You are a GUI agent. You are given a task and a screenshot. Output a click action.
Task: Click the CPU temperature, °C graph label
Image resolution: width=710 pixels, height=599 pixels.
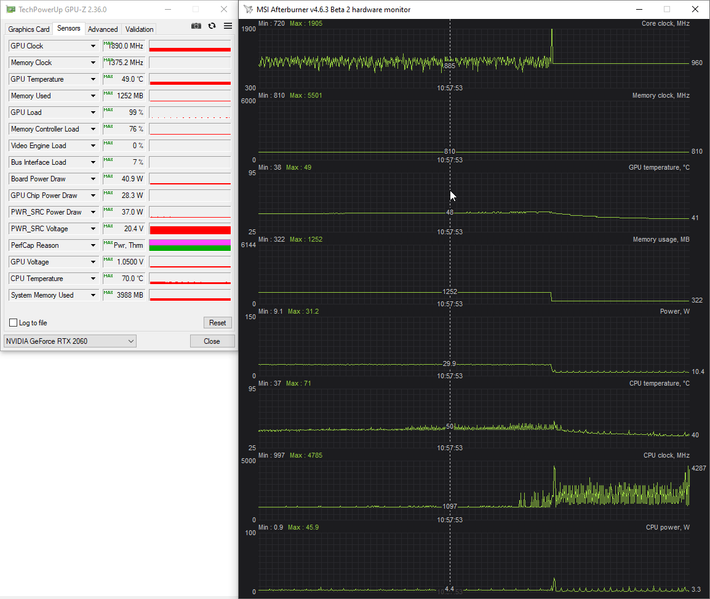coord(659,383)
